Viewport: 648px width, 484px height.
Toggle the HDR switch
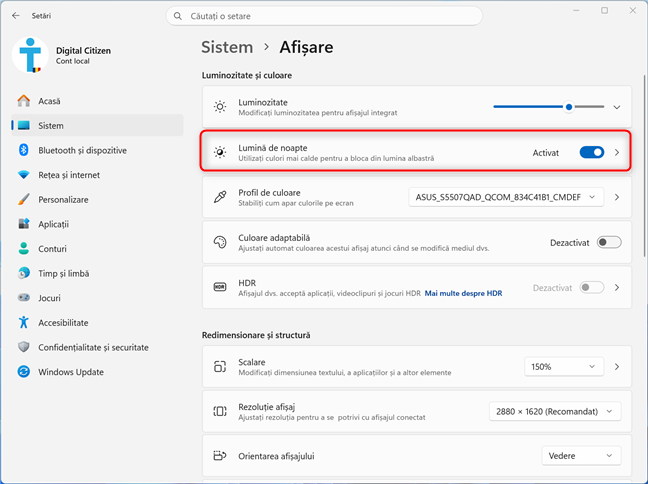coord(591,287)
